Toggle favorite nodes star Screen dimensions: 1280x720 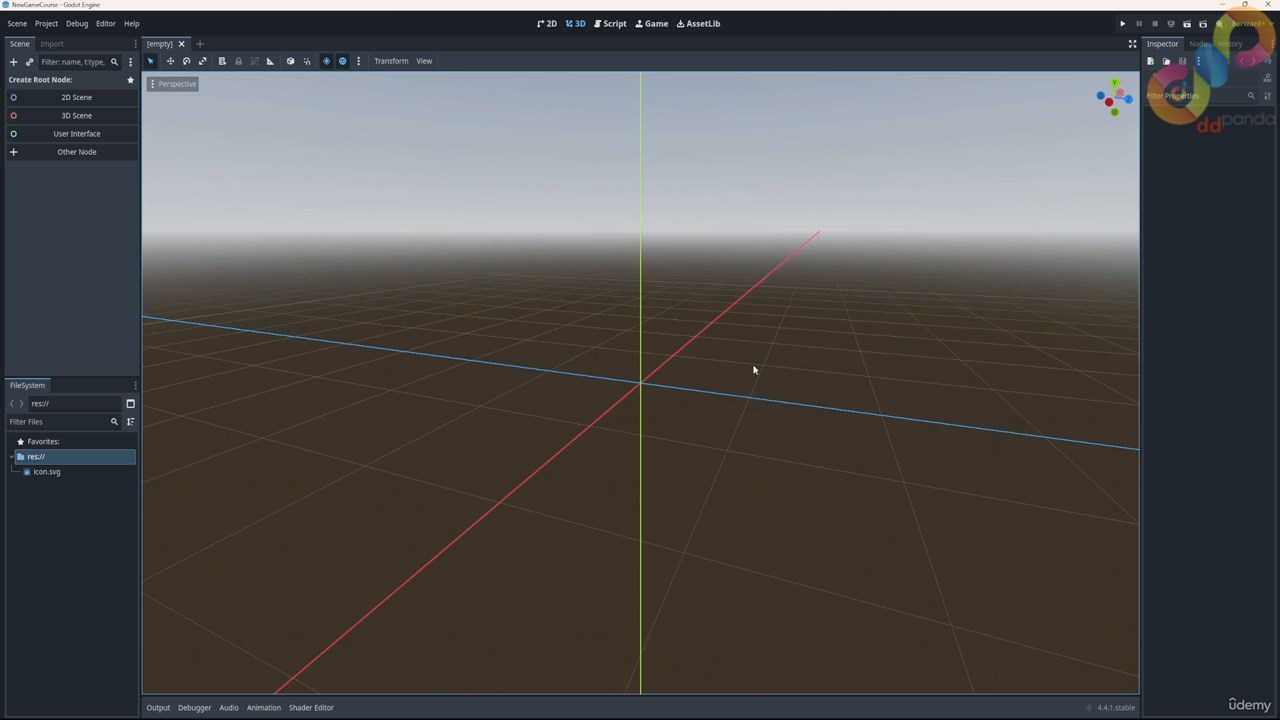coord(130,80)
